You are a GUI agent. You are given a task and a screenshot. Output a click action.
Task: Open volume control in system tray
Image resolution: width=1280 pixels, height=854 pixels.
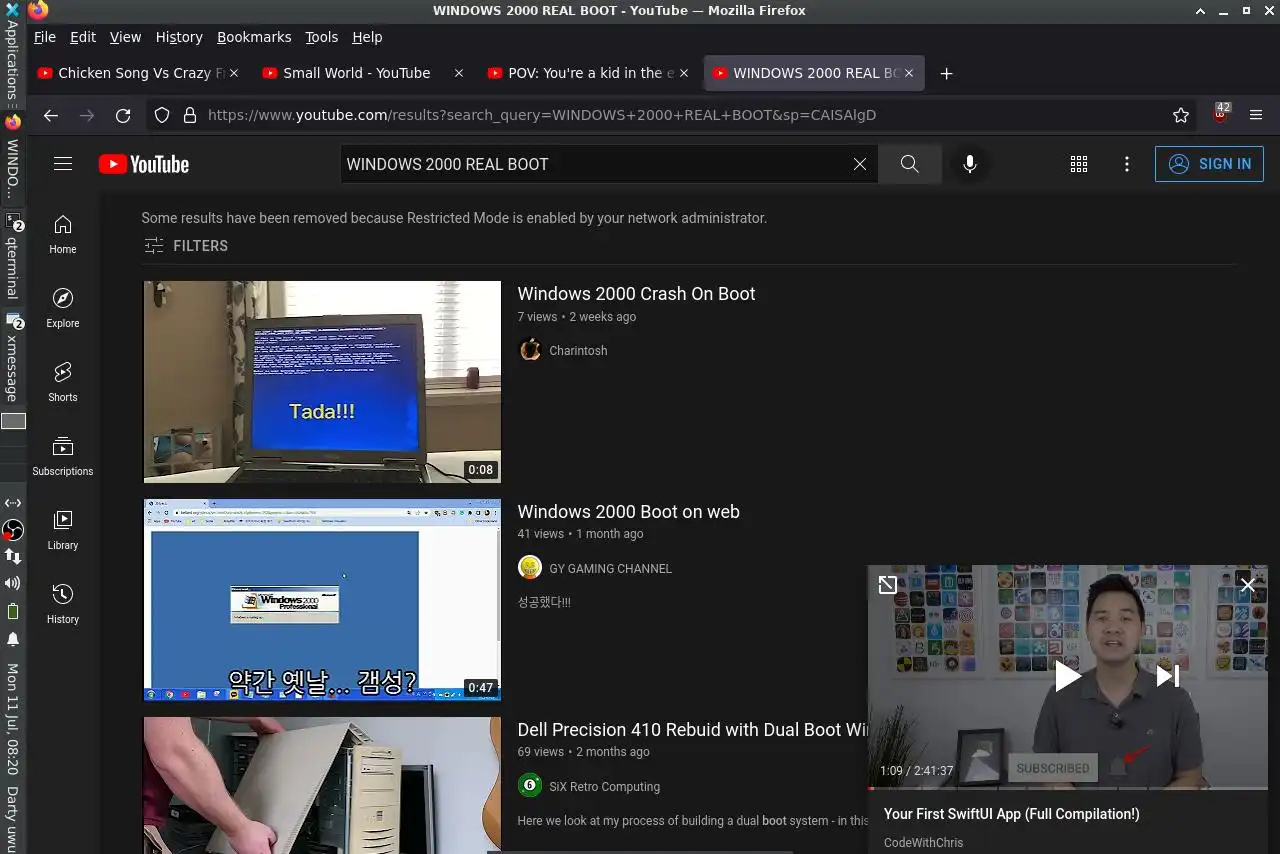[x=13, y=583]
